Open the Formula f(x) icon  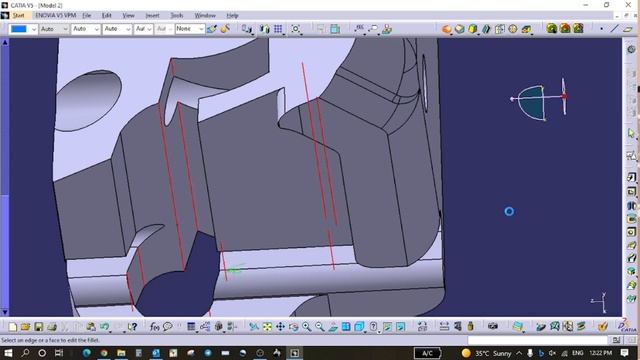point(154,327)
